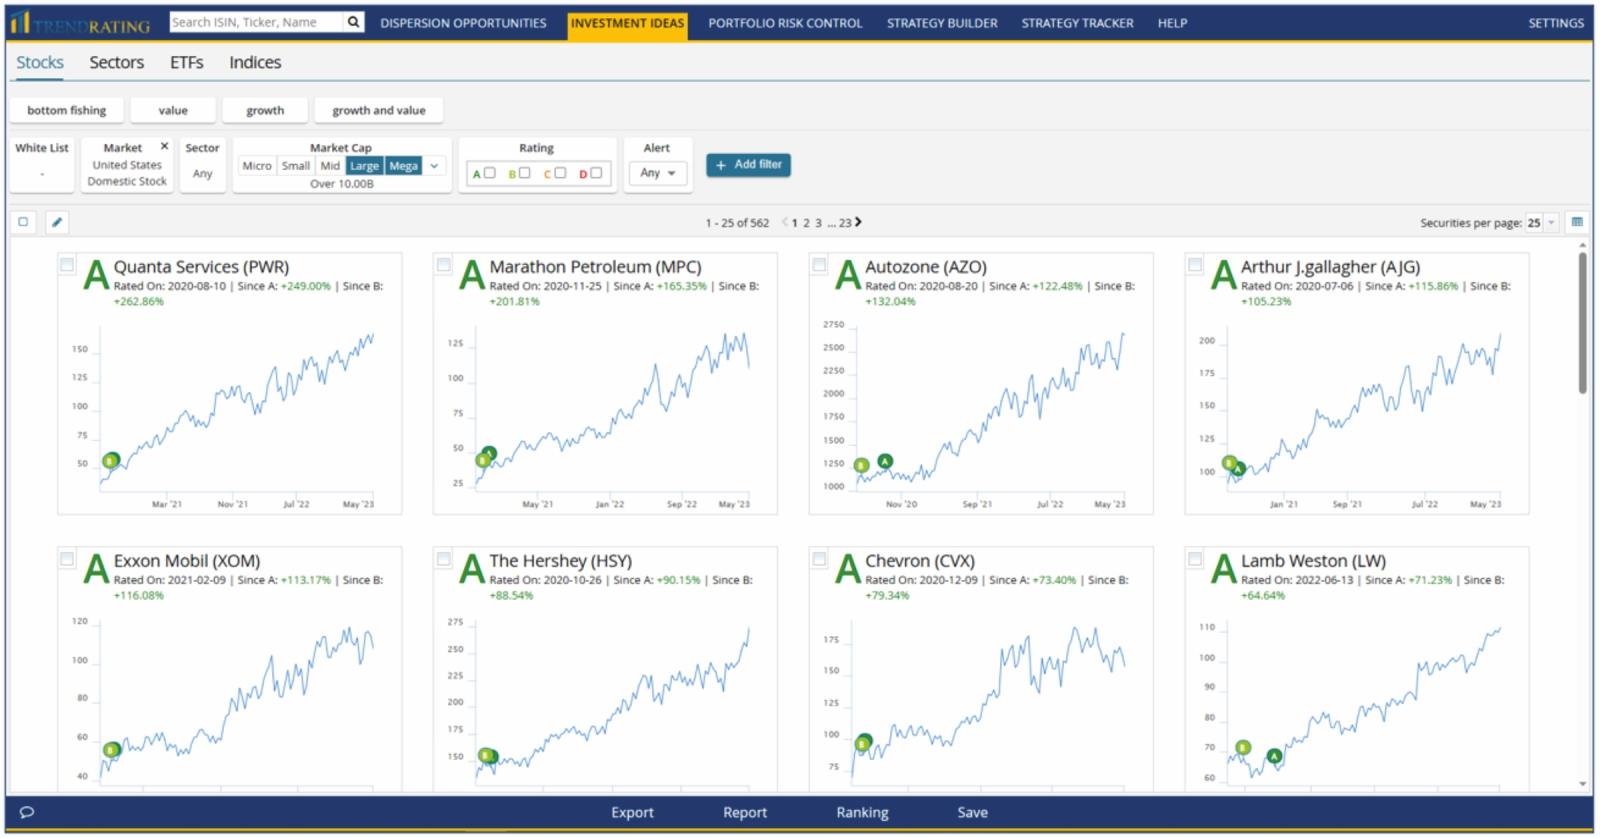Click Arthur J.gallagher A rating badge
This screenshot has height=838, width=1600.
point(1224,274)
